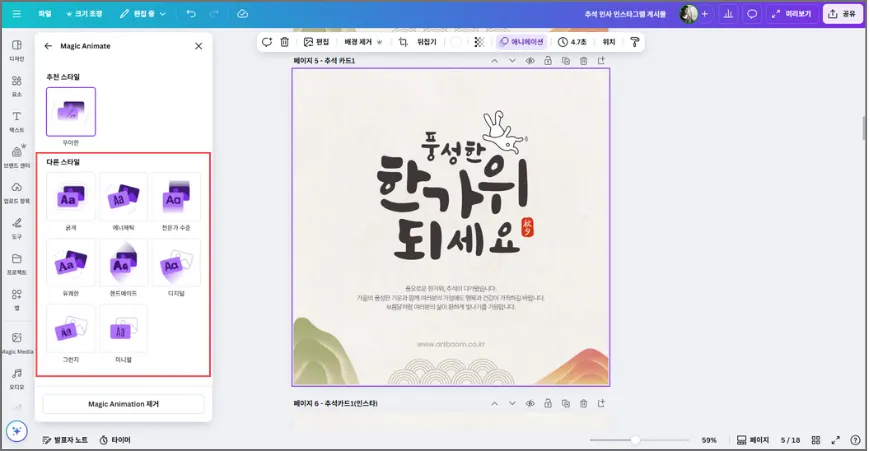The width and height of the screenshot is (870, 451).
Task: Open the 브랜드 센터 sidebar tab
Action: pyautogui.click(x=17, y=156)
